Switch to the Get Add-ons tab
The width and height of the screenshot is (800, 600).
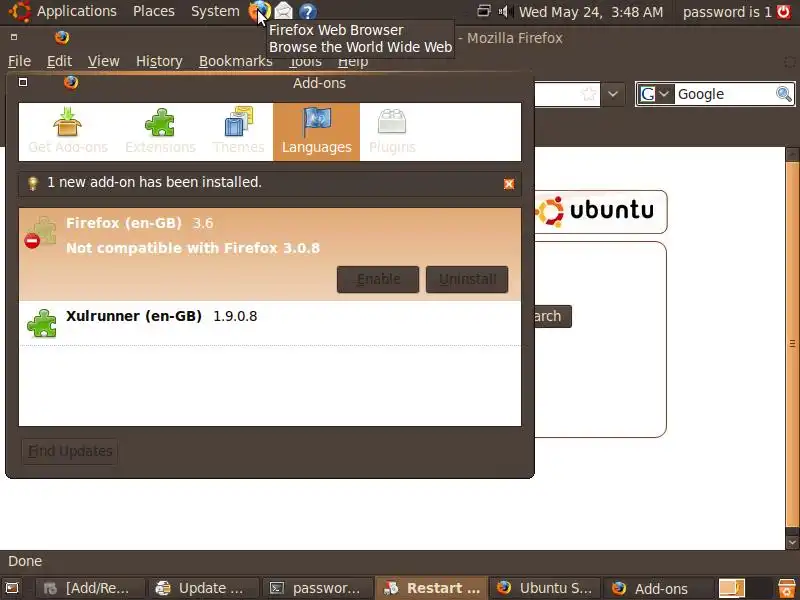68,132
